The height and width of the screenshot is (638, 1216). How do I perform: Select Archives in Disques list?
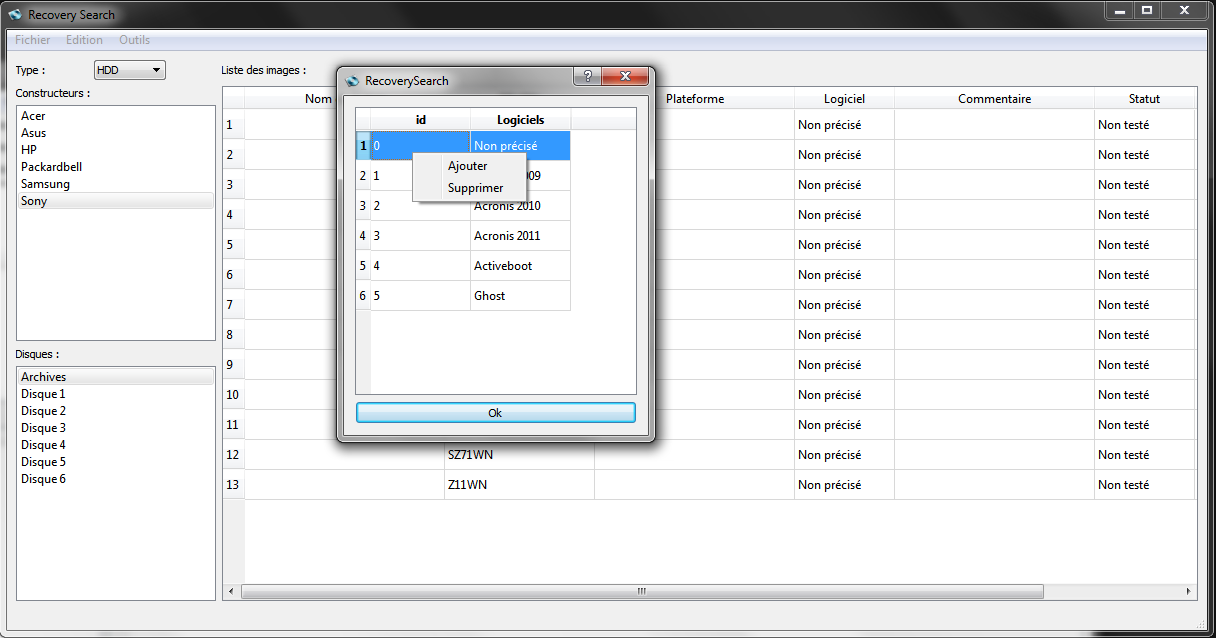point(43,377)
